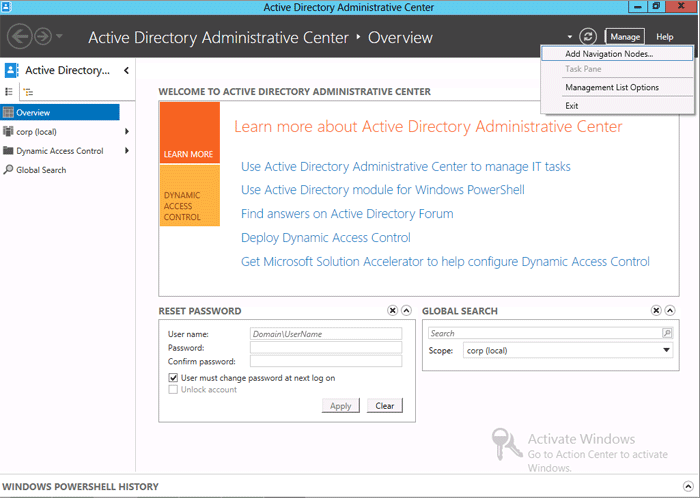Viewport: 700px width, 499px height.
Task: Expand the Dynamic Access Control node
Action: pos(127,151)
